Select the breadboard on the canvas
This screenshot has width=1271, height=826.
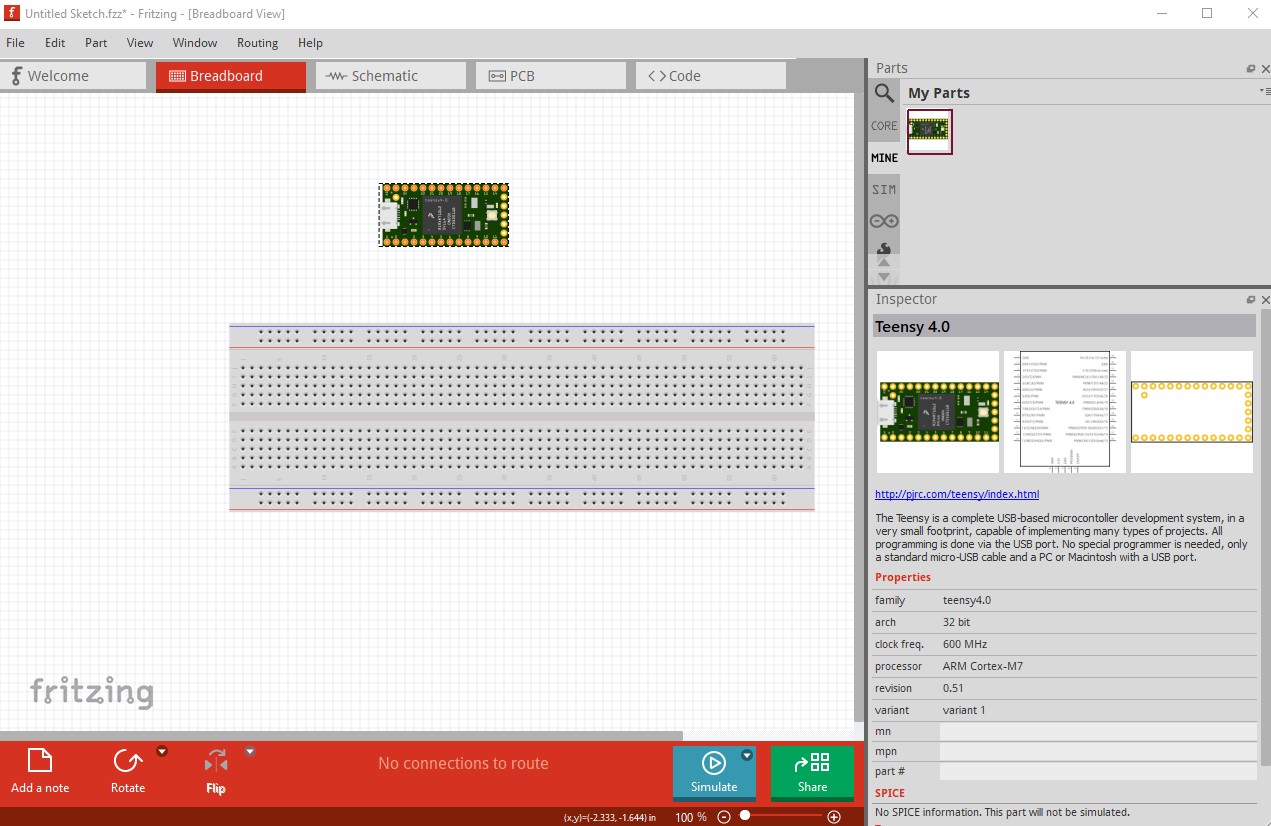tap(522, 417)
